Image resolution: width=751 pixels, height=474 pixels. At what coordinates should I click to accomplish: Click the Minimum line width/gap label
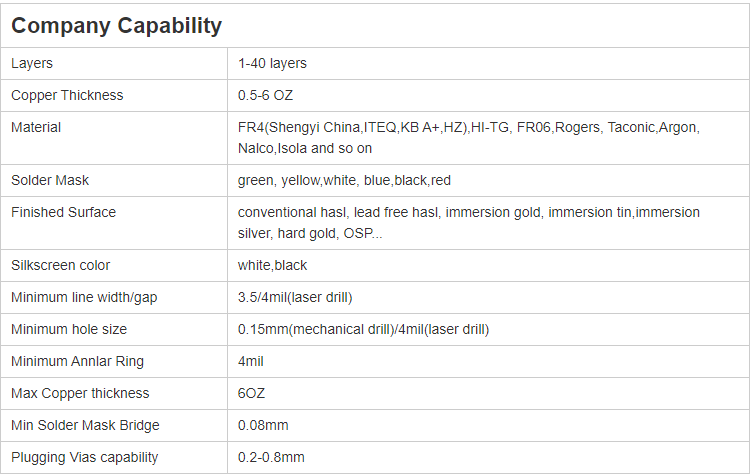coord(84,297)
